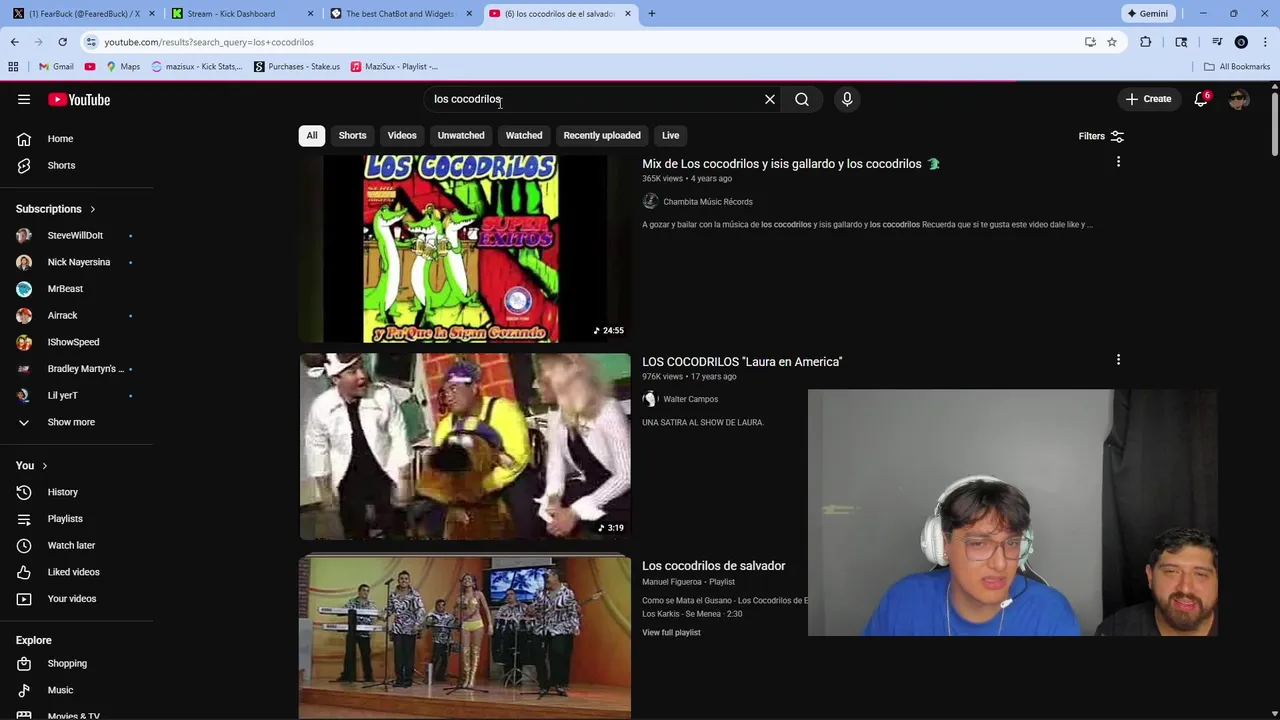Open Gemini button in Chrome

[1147, 14]
